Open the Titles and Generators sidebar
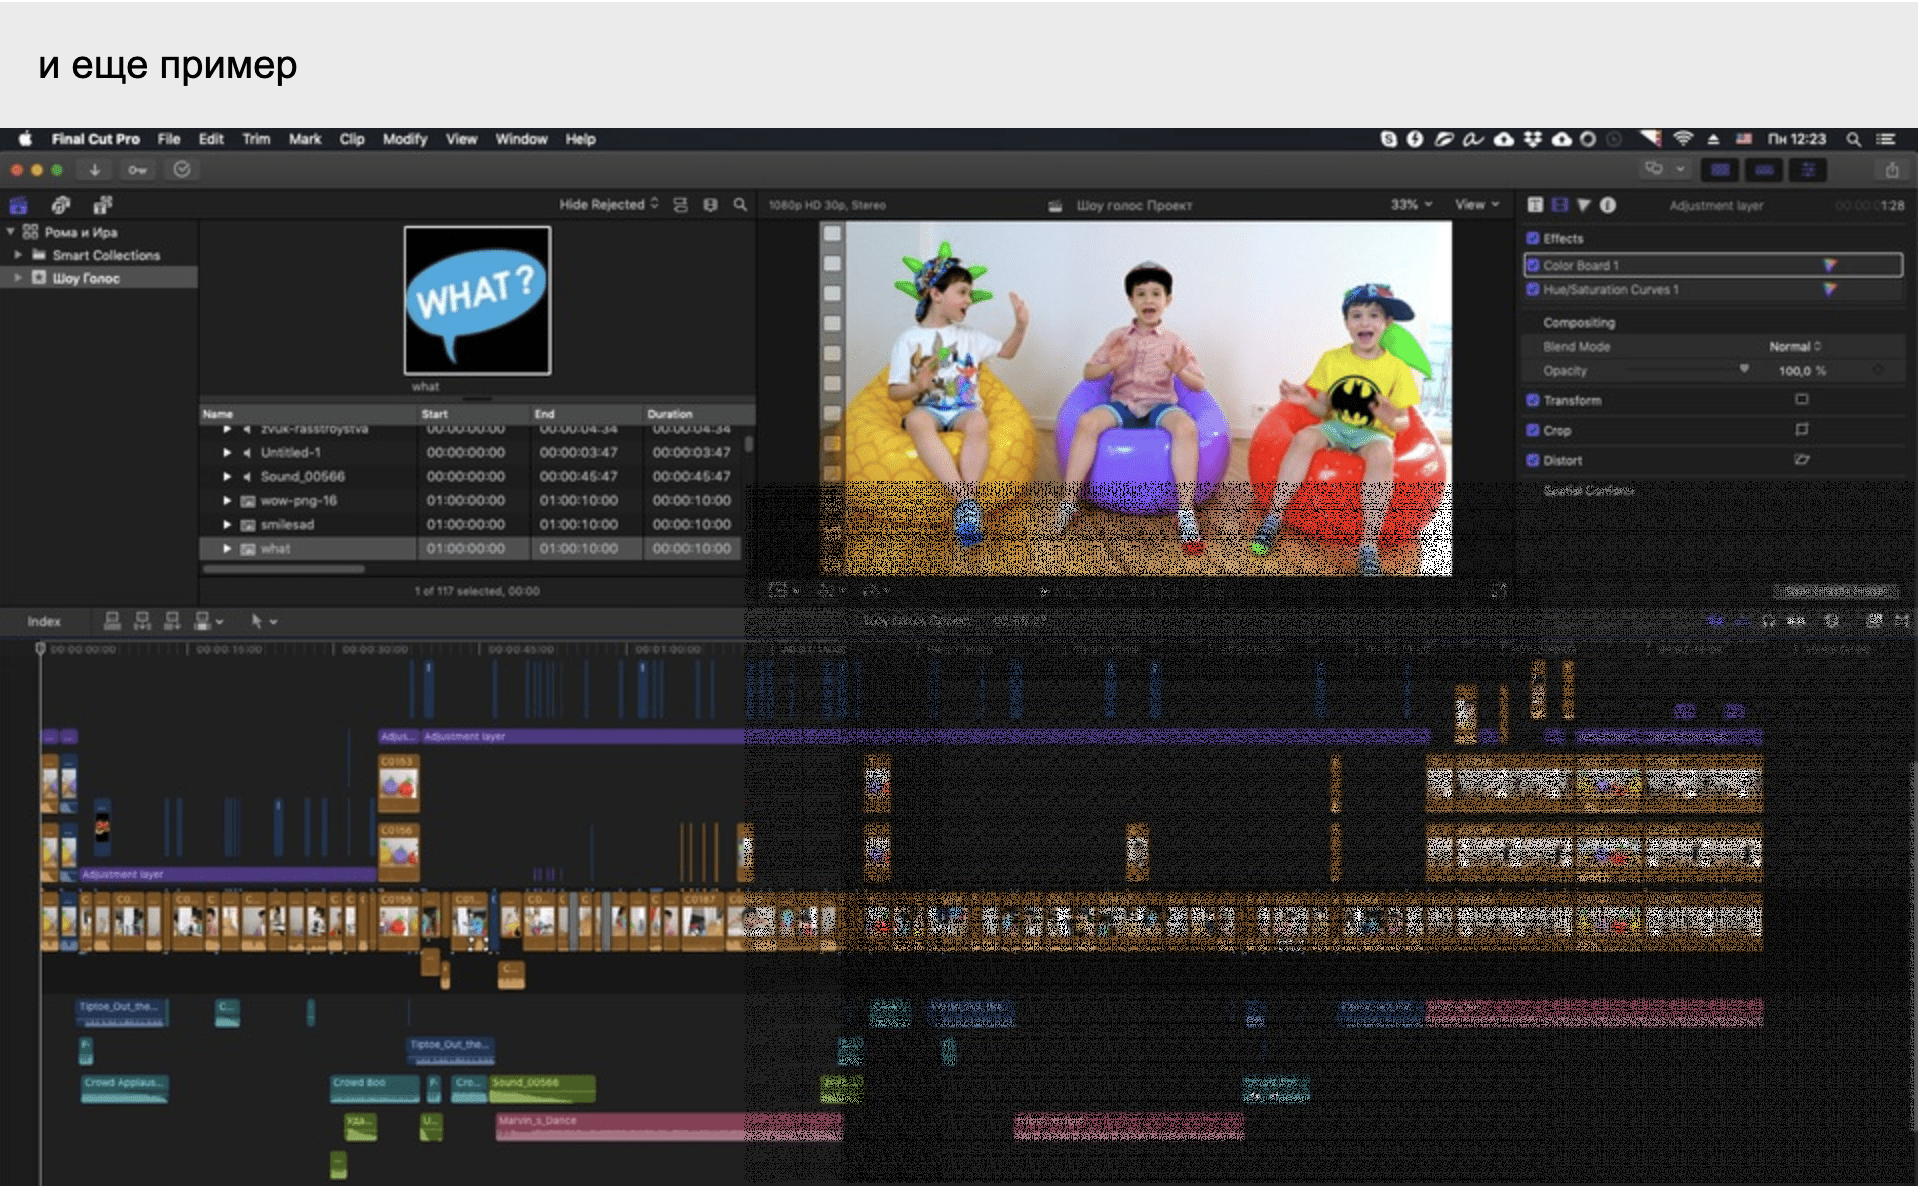Screen dimensions: 1922x1188 [102, 206]
